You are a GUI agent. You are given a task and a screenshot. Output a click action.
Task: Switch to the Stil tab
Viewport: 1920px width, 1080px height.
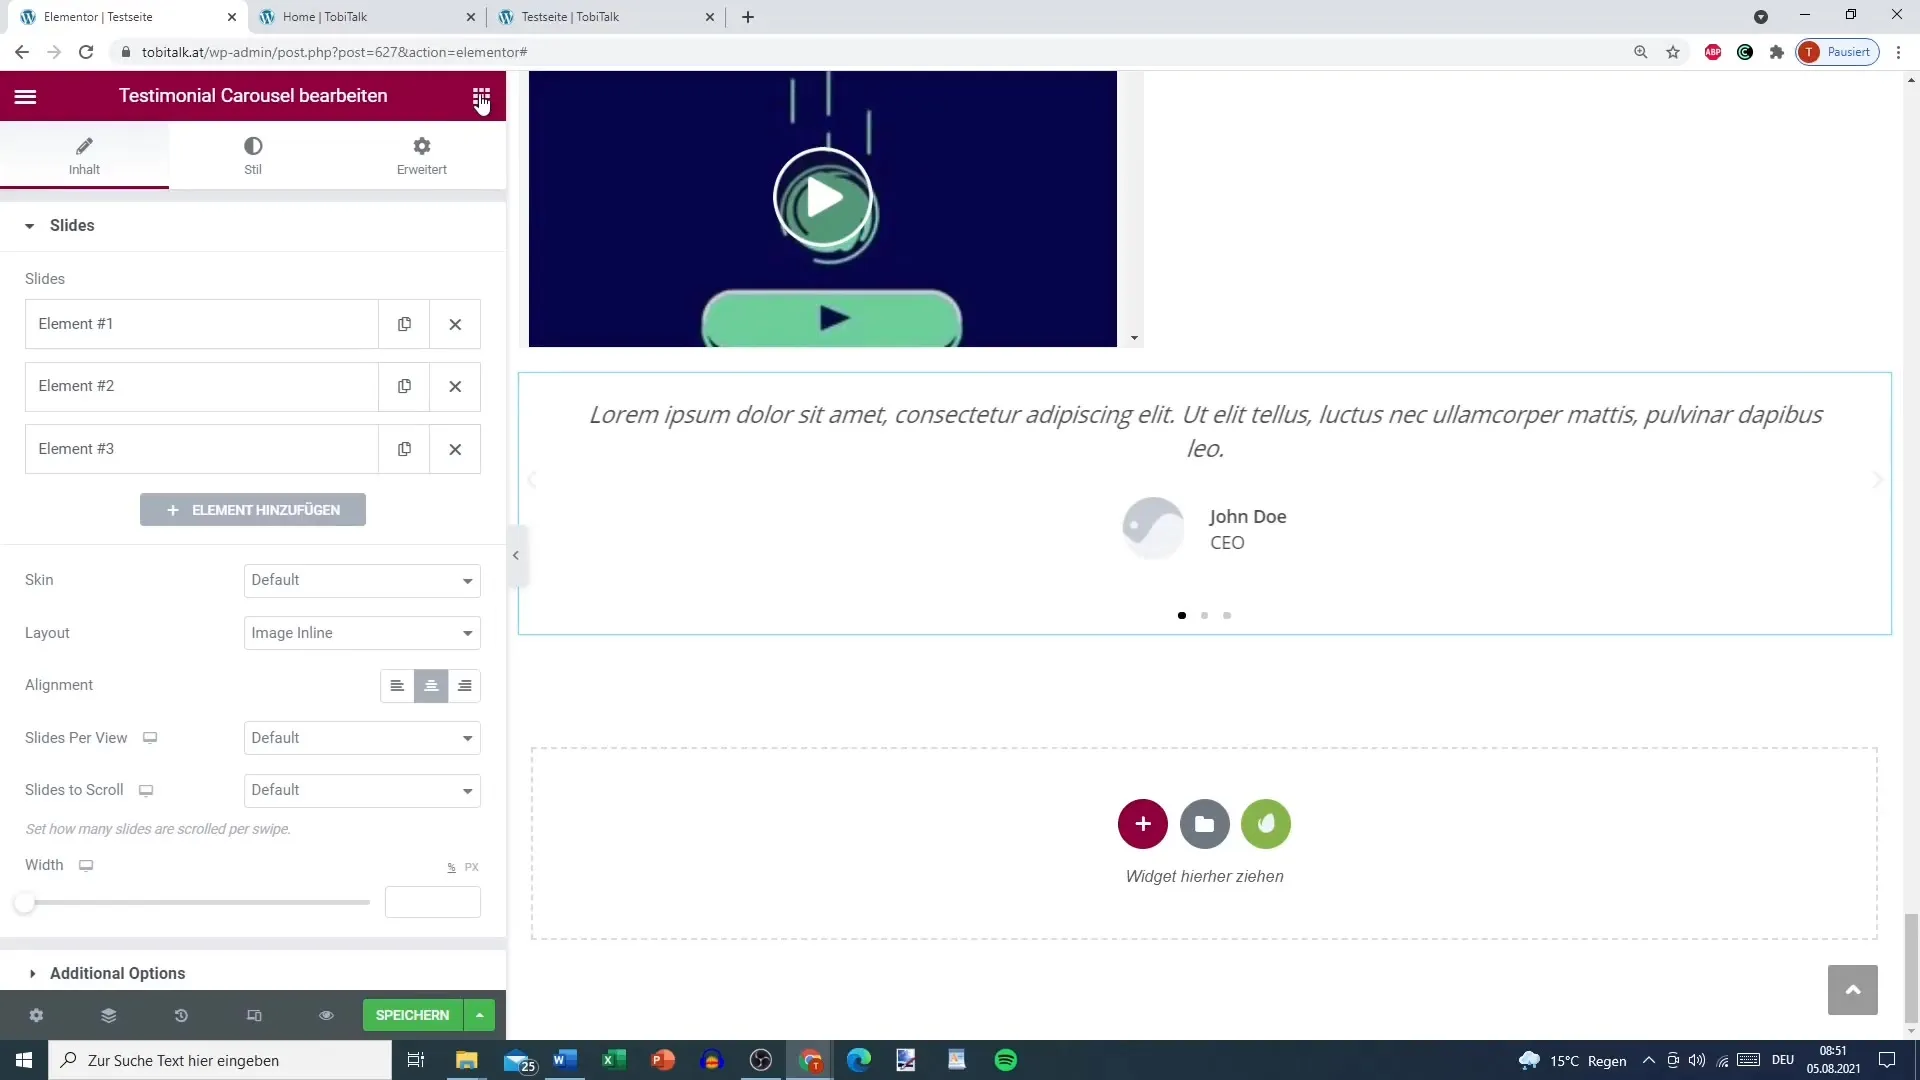tap(253, 155)
